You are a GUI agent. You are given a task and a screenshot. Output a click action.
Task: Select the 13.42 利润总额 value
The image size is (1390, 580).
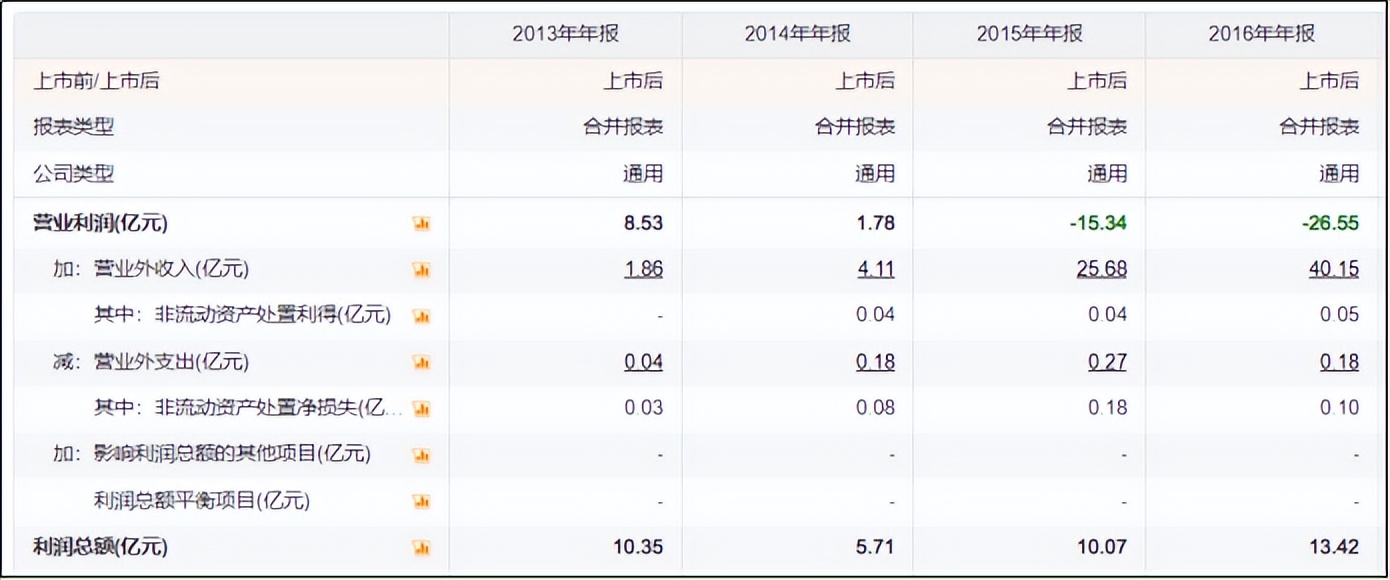coord(1335,547)
